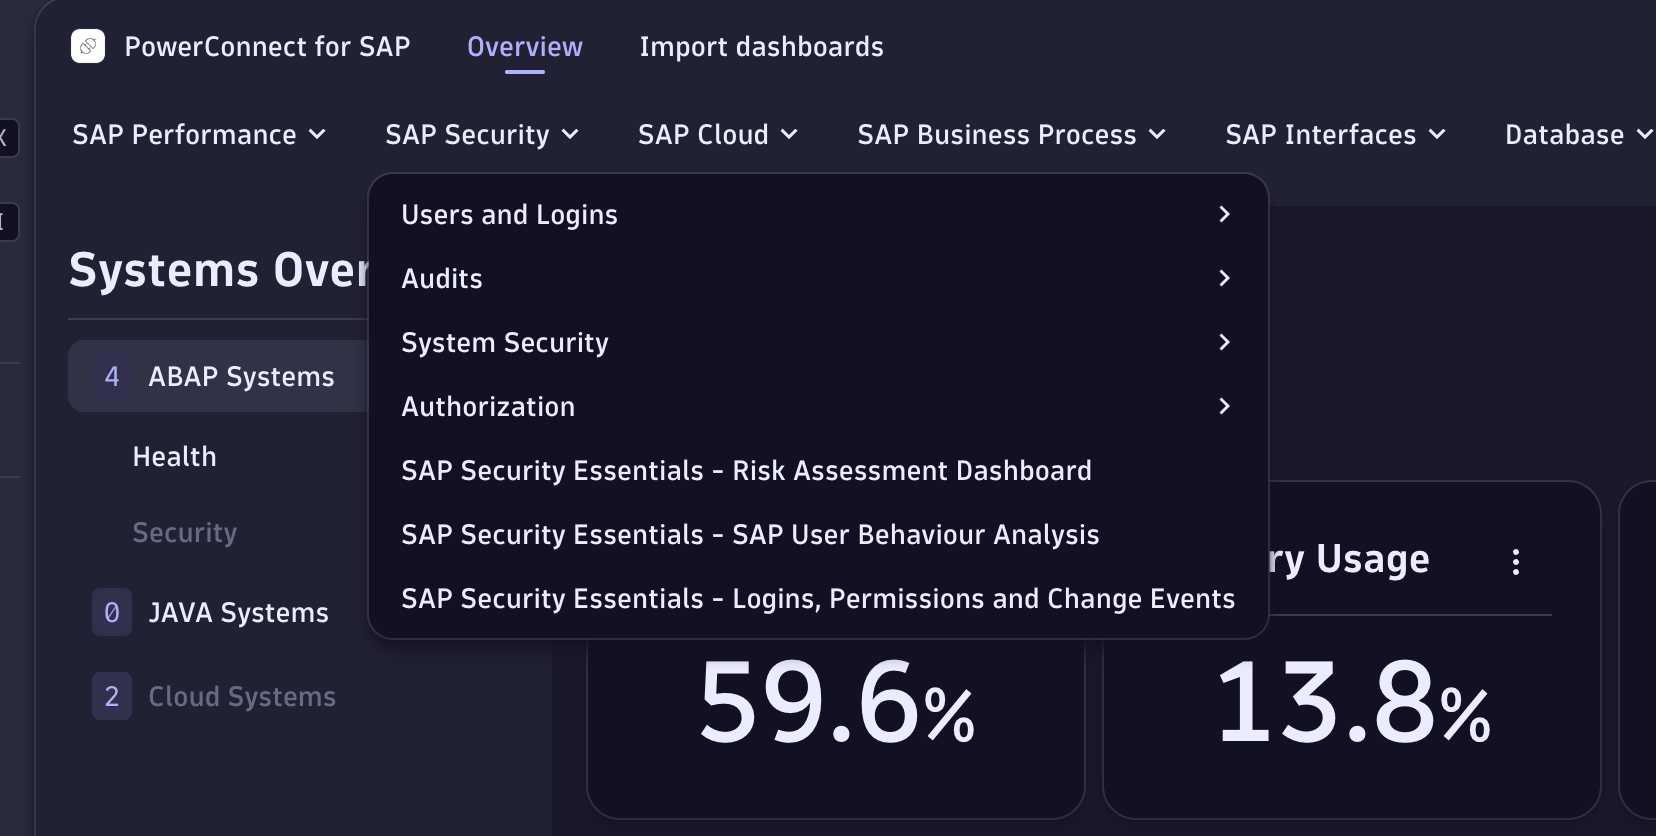Expand the SAP Cloud dropdown
The image size is (1656, 836).
coord(717,134)
